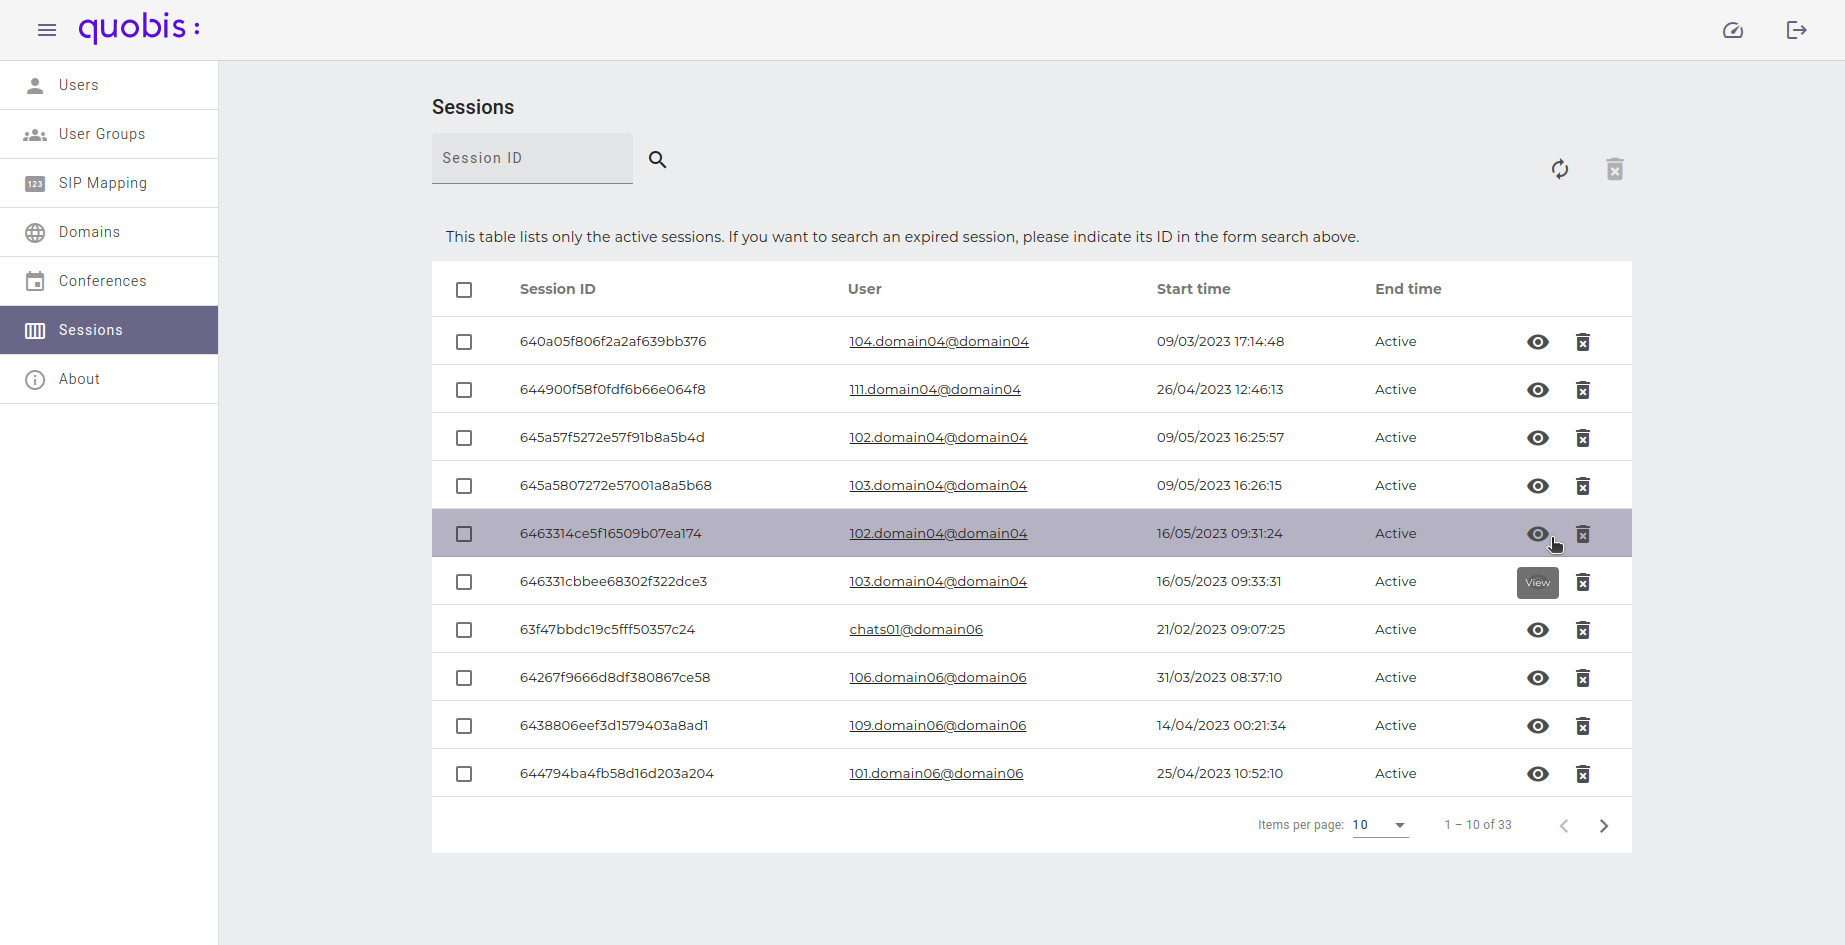This screenshot has width=1845, height=945.
Task: Click the quobis logo
Action: pos(139,28)
